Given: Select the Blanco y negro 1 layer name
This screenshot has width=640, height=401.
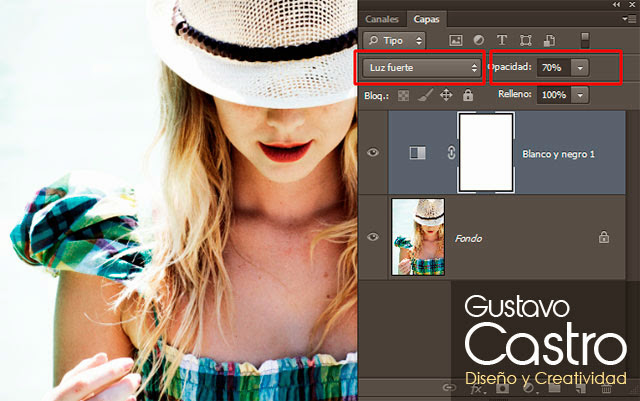Looking at the screenshot, I should (x=558, y=154).
